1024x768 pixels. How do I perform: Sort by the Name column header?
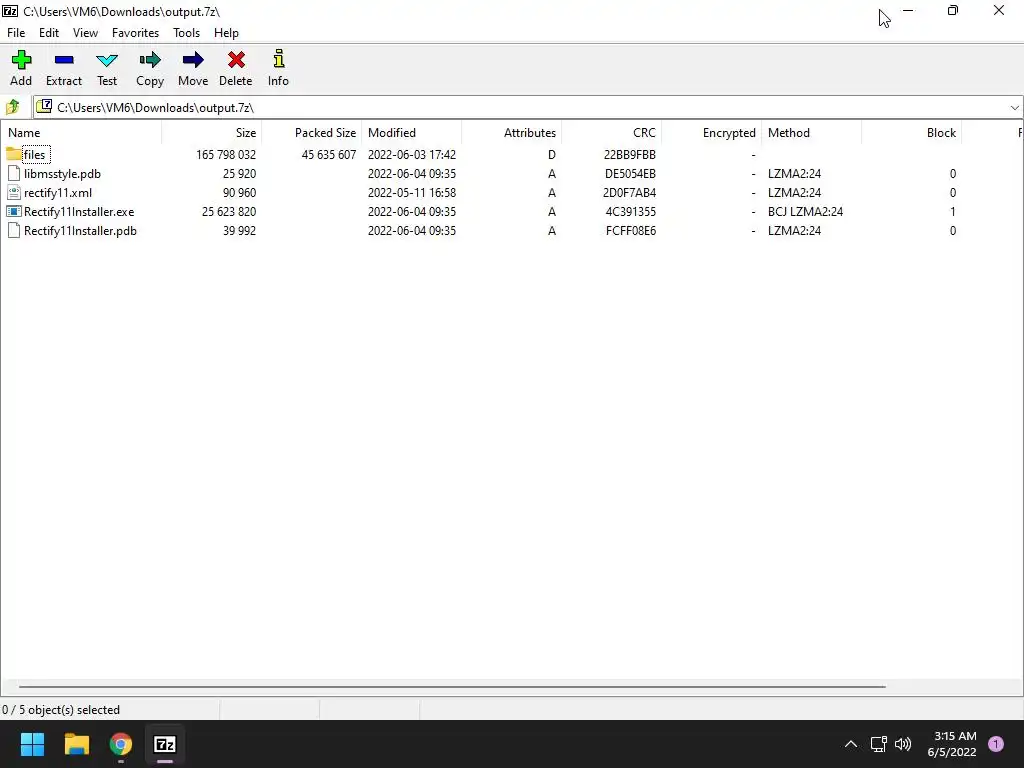click(x=81, y=133)
